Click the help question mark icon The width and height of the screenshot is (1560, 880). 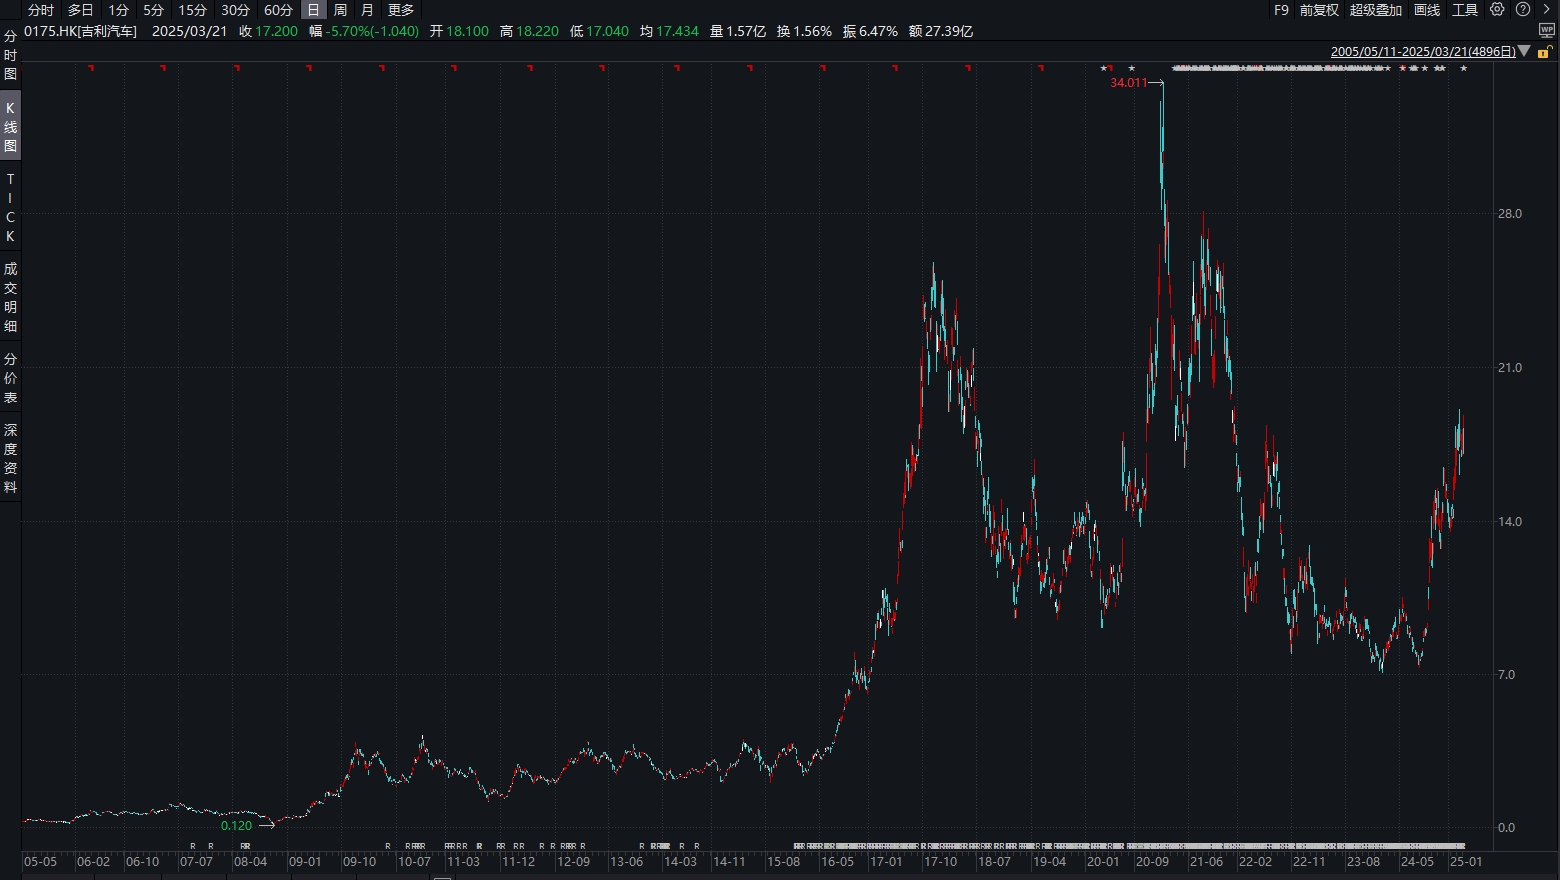coord(1523,10)
